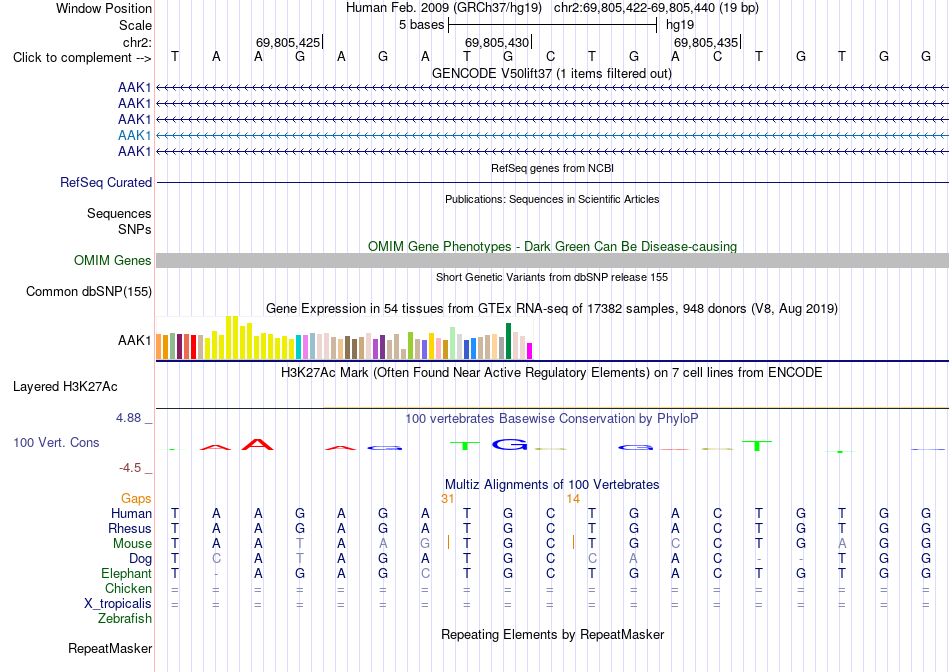Image resolution: width=950 pixels, height=672 pixels.
Task: Select the light-blue AAK1 transcript label
Action: tap(135, 135)
